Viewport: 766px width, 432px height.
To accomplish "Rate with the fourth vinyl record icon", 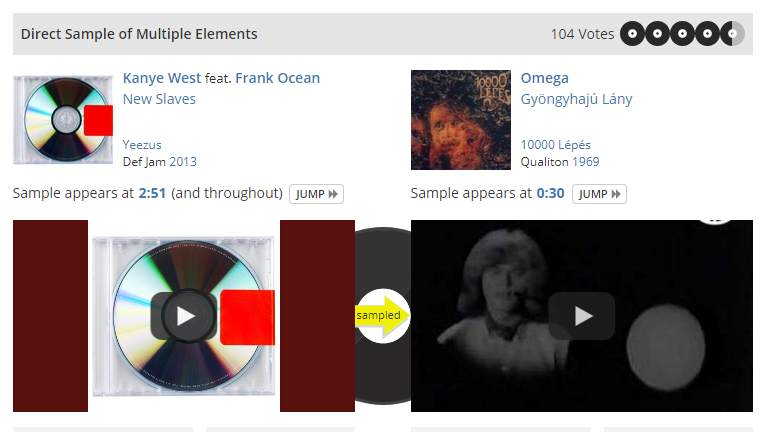I will coord(707,34).
